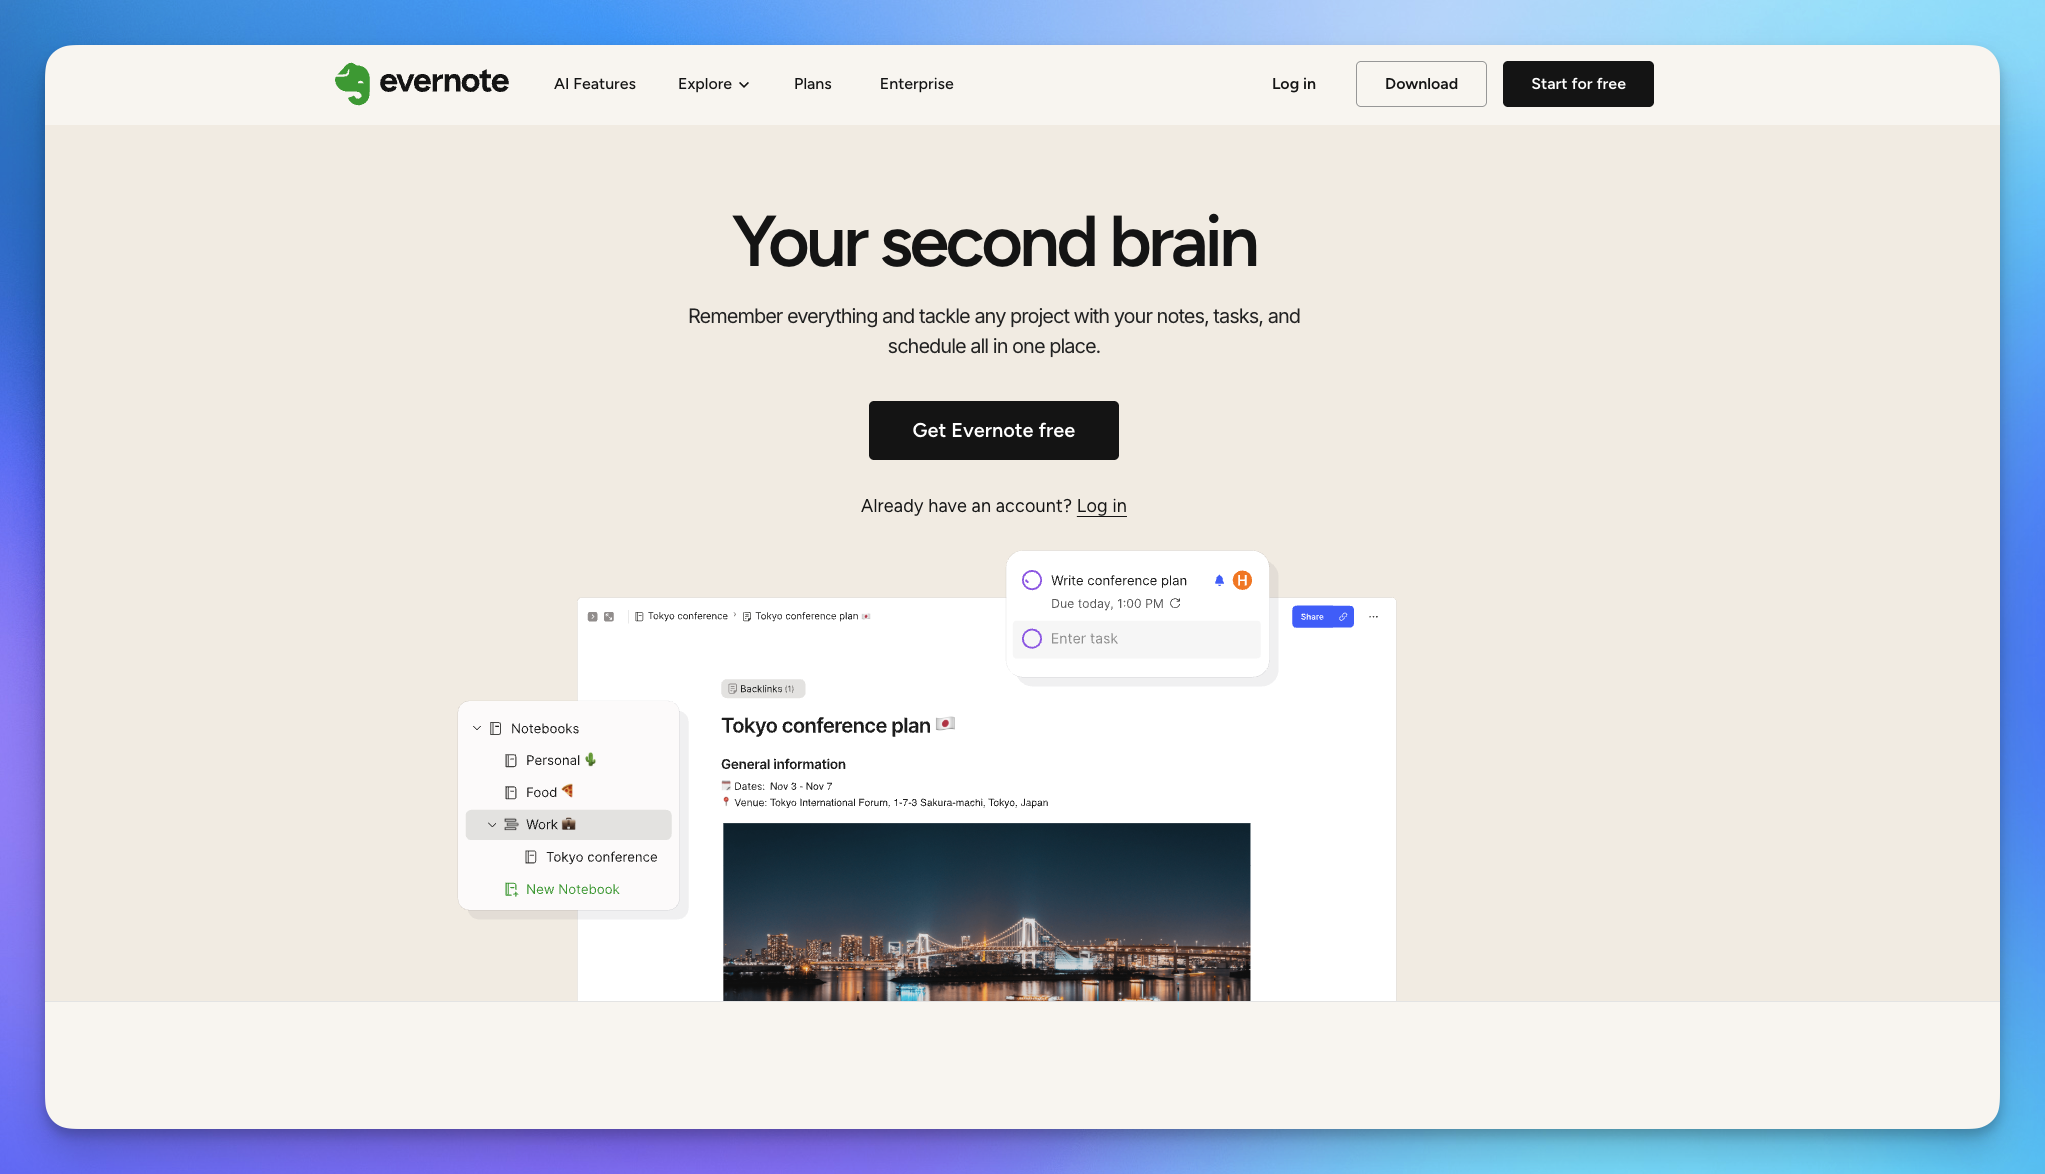This screenshot has height=1174, width=2045.
Task: Open the Backlinks (1) chip
Action: (x=762, y=689)
